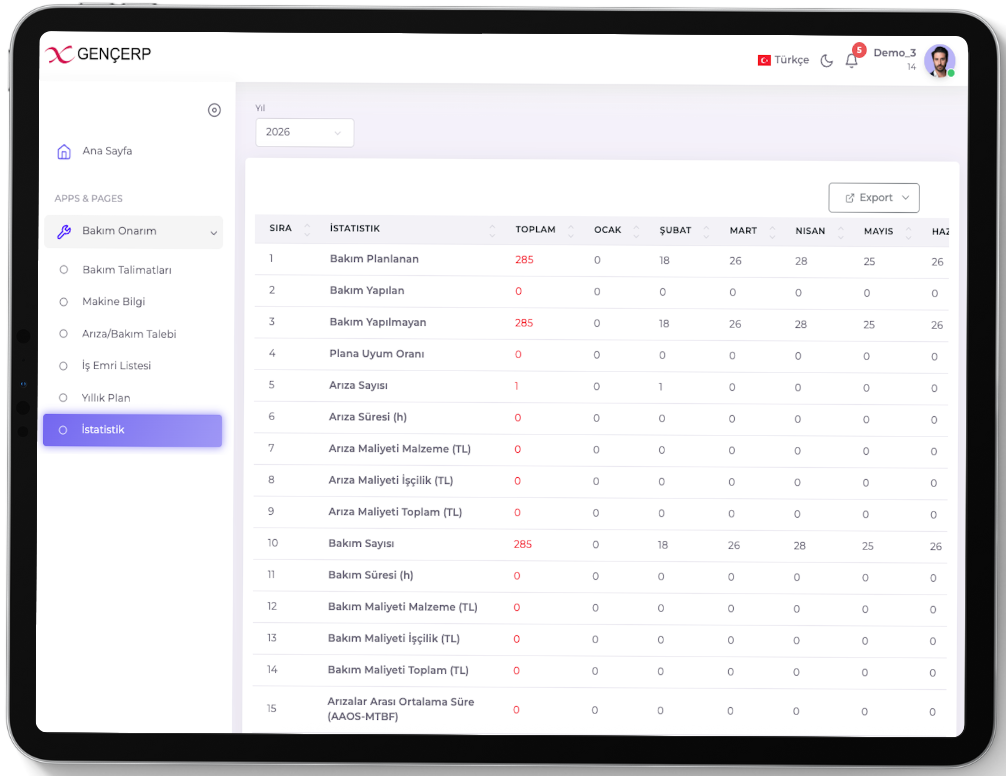Click the GENÇERP logo
The image size is (1006, 776).
[x=98, y=55]
